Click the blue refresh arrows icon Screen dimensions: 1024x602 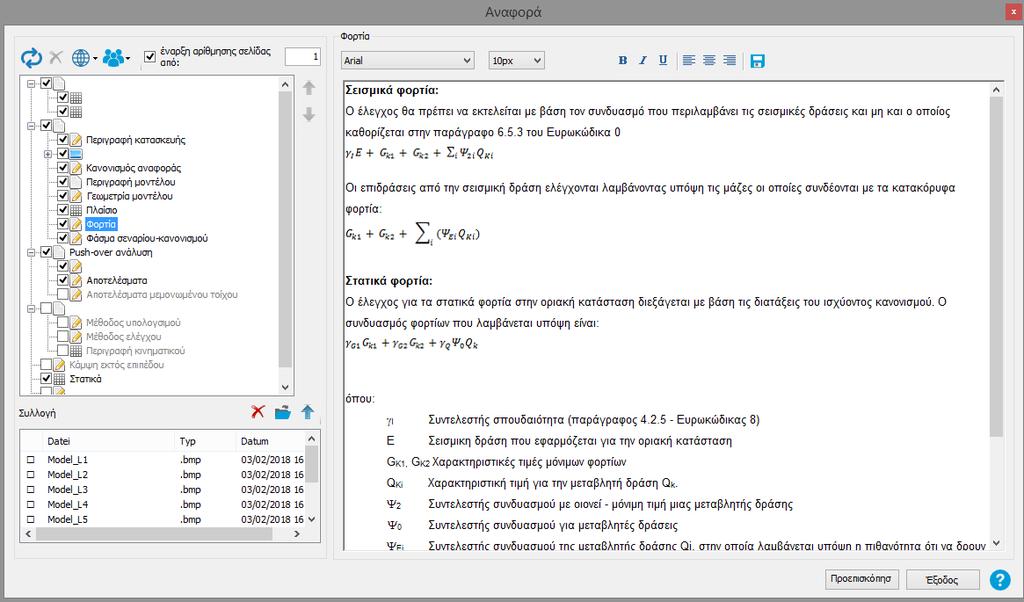(x=31, y=58)
